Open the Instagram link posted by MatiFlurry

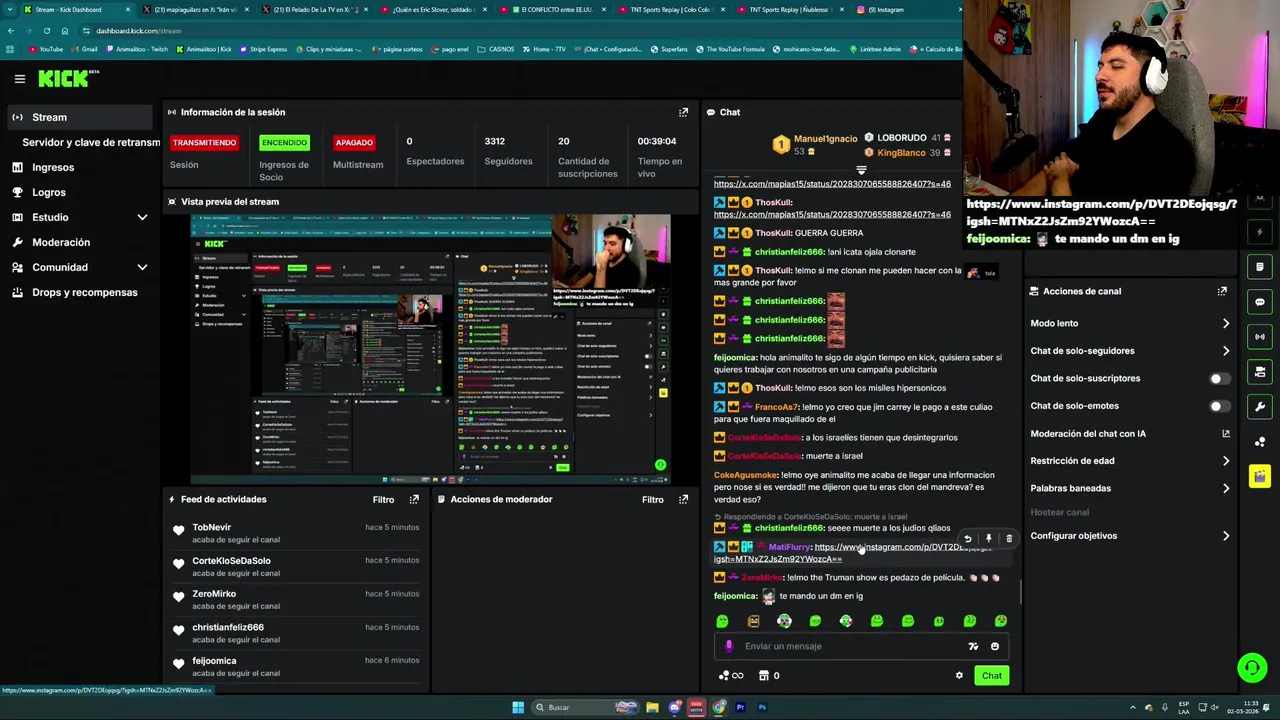coord(853,553)
